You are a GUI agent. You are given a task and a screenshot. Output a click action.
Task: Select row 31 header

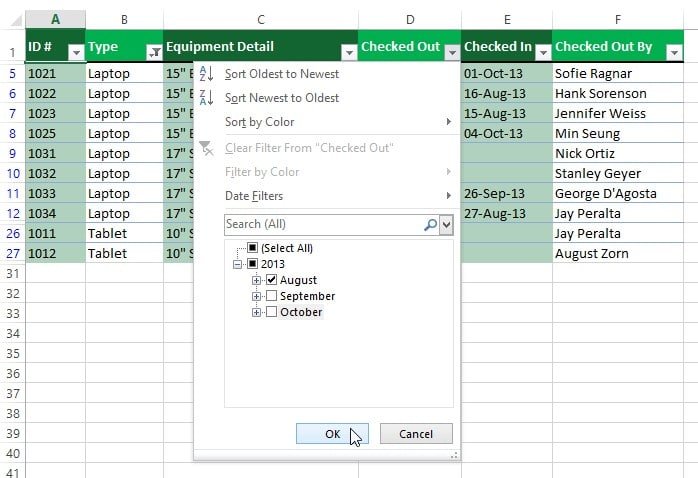(x=12, y=274)
